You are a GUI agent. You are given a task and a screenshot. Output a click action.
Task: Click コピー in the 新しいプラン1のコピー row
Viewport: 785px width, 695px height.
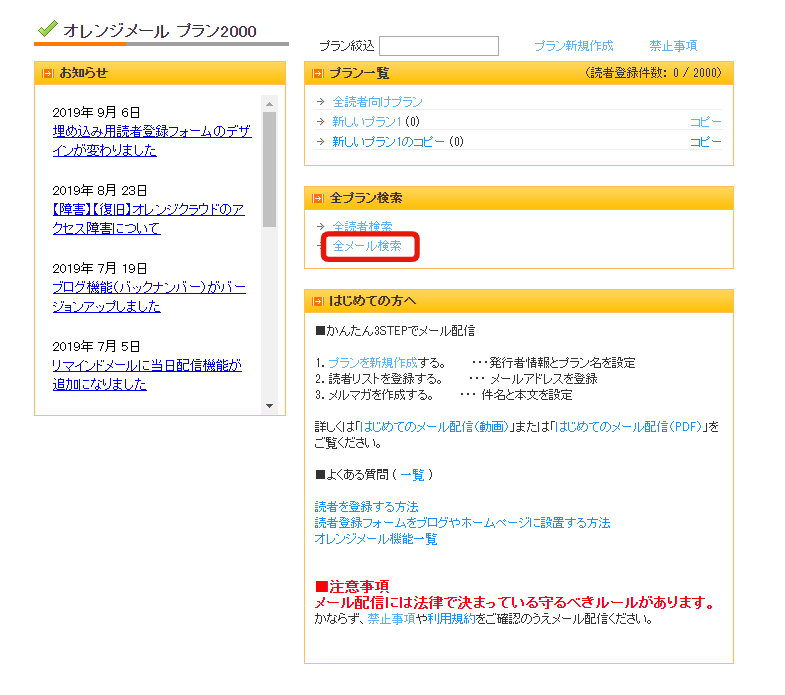pos(706,142)
